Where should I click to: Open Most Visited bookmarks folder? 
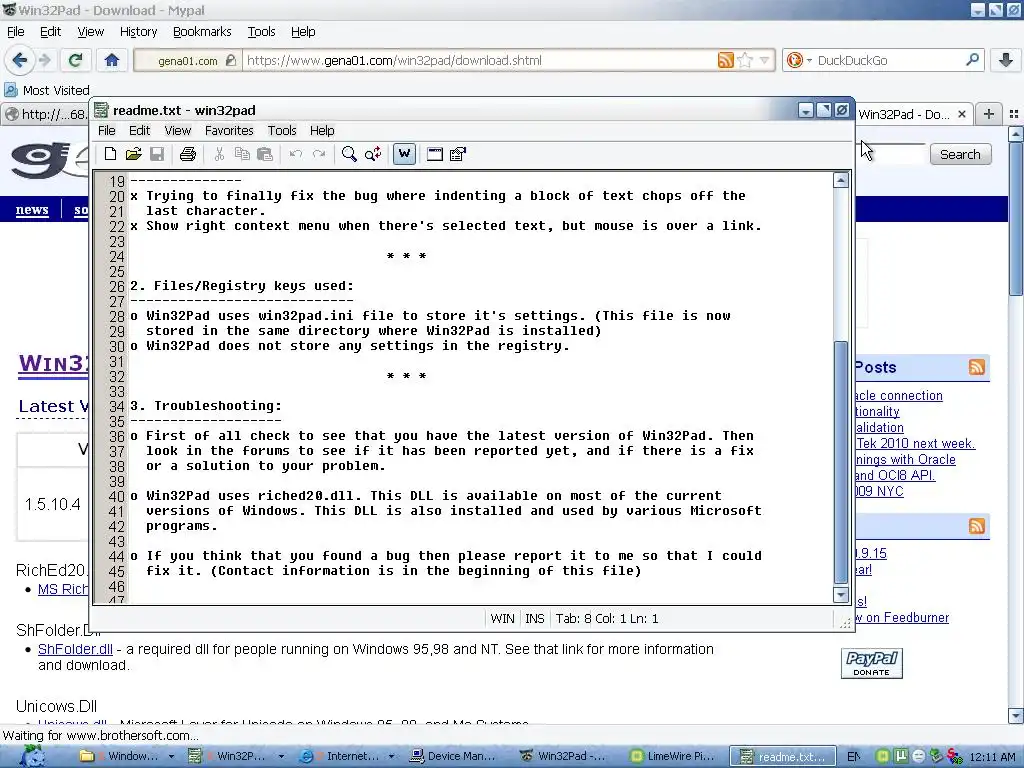click(x=47, y=90)
